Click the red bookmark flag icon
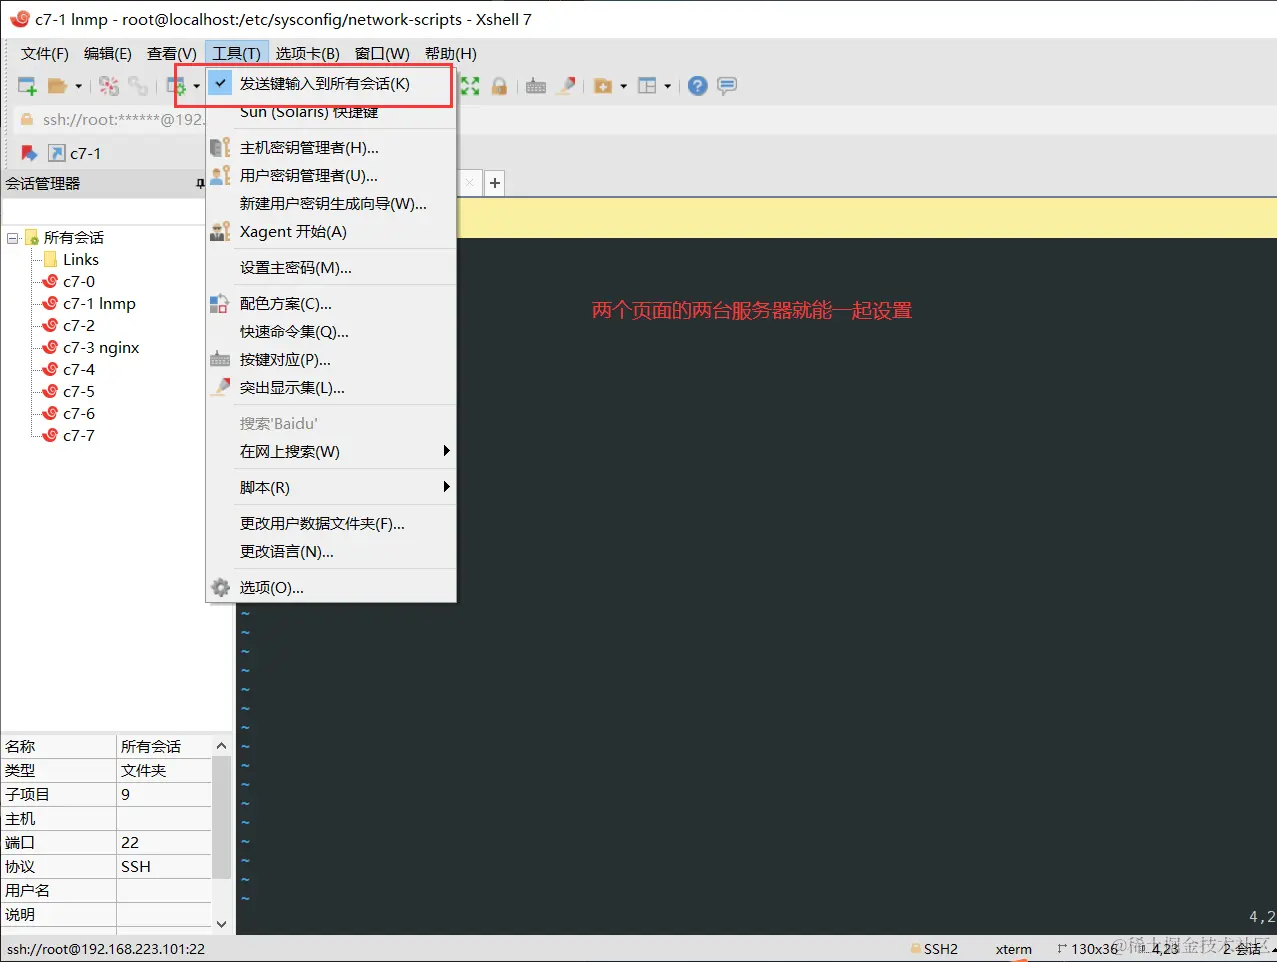 click(x=29, y=153)
